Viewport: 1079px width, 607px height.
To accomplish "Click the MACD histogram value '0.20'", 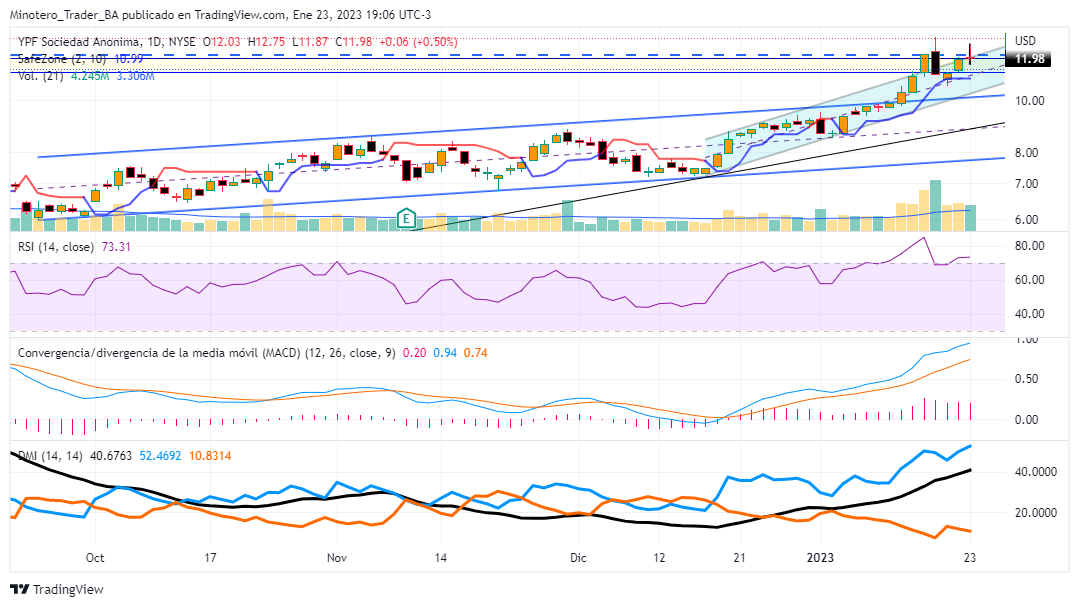I will 414,353.
